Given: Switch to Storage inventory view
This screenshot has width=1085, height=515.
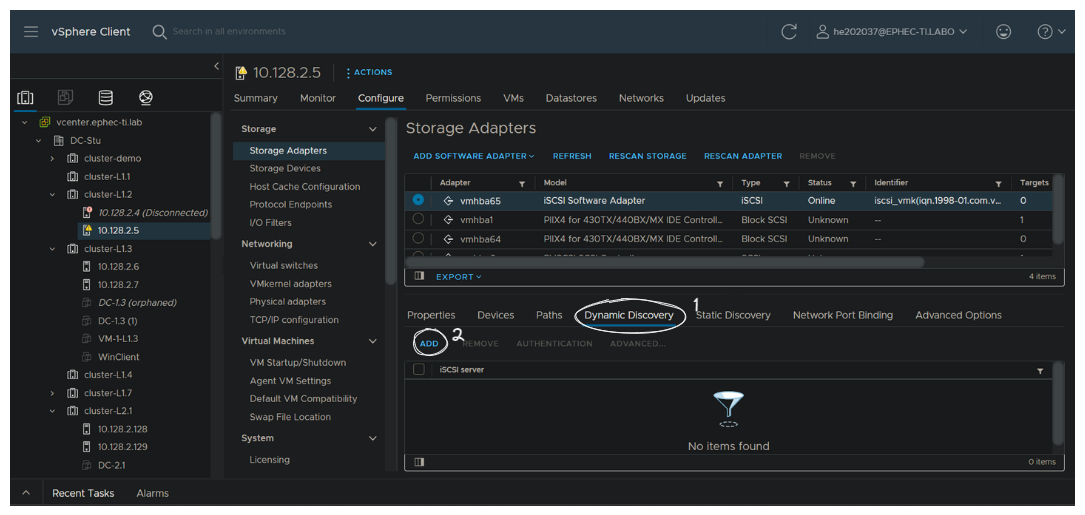Looking at the screenshot, I should coord(105,98).
